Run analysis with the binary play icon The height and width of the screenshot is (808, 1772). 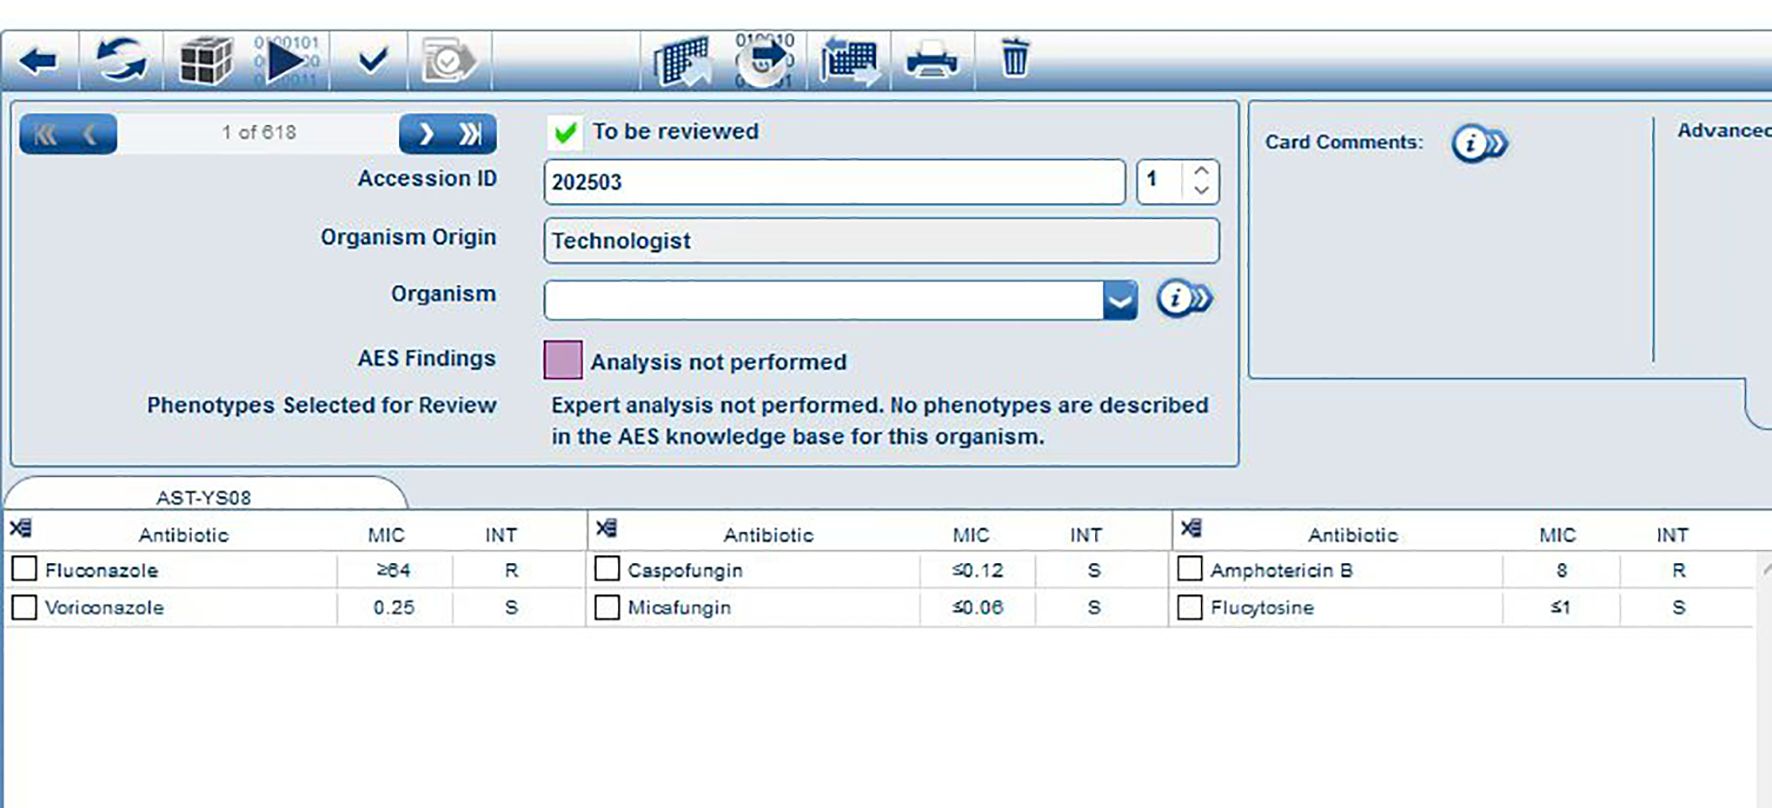tap(286, 61)
